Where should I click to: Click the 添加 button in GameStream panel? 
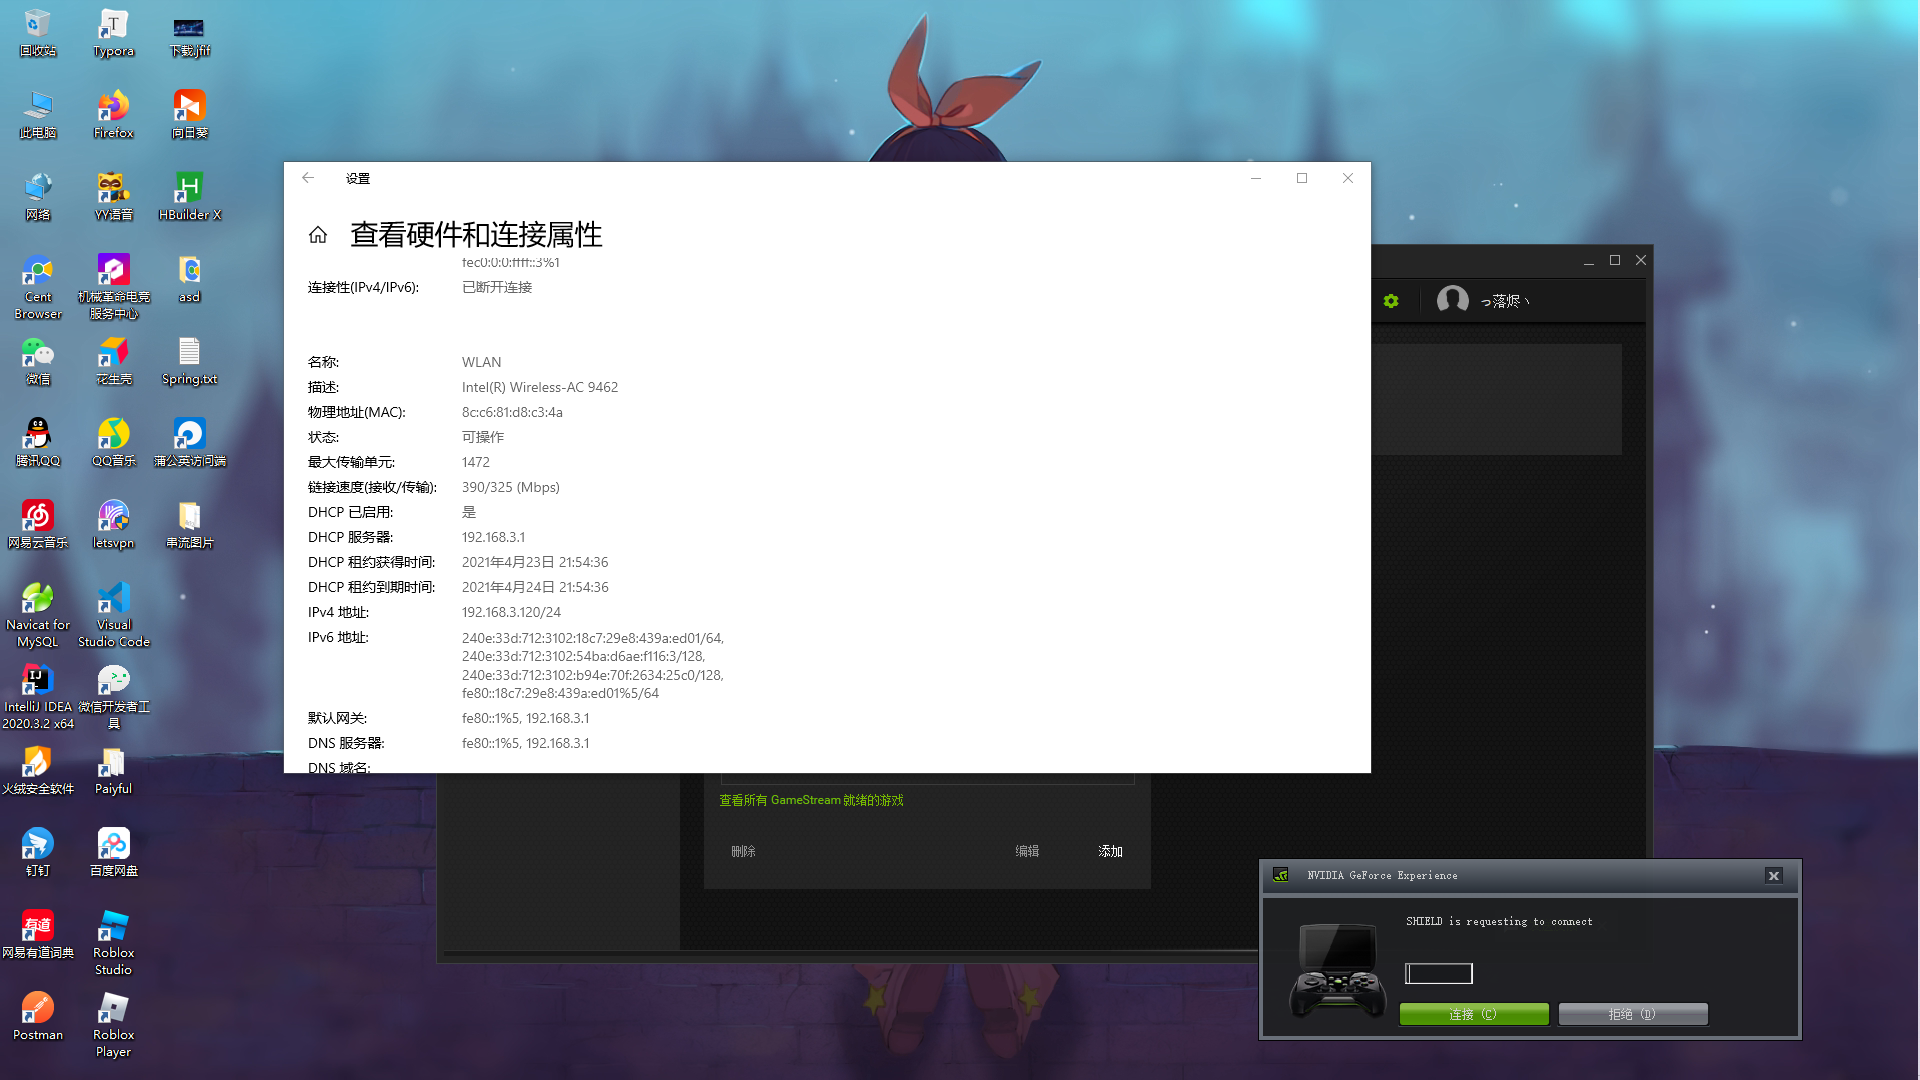(x=1110, y=851)
